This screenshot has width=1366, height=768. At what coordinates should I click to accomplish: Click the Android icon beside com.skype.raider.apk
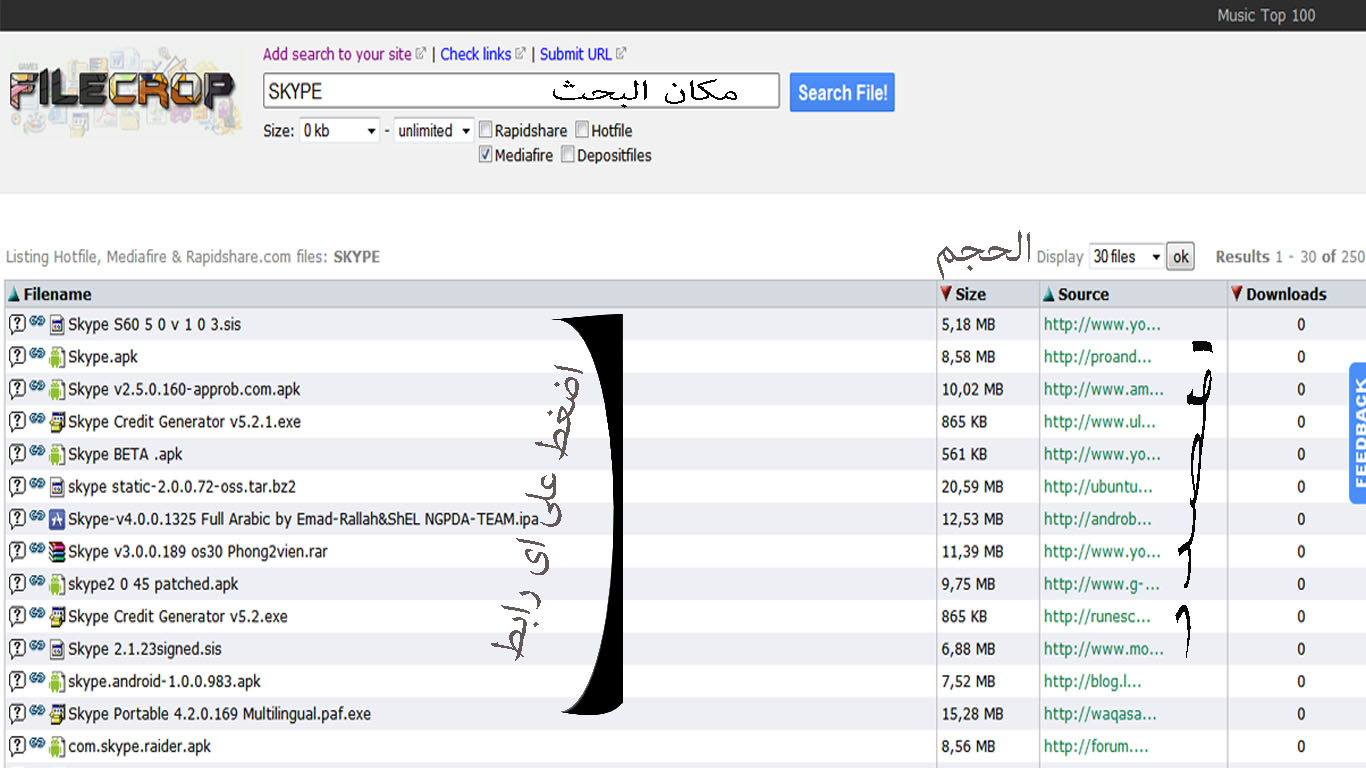[x=57, y=746]
